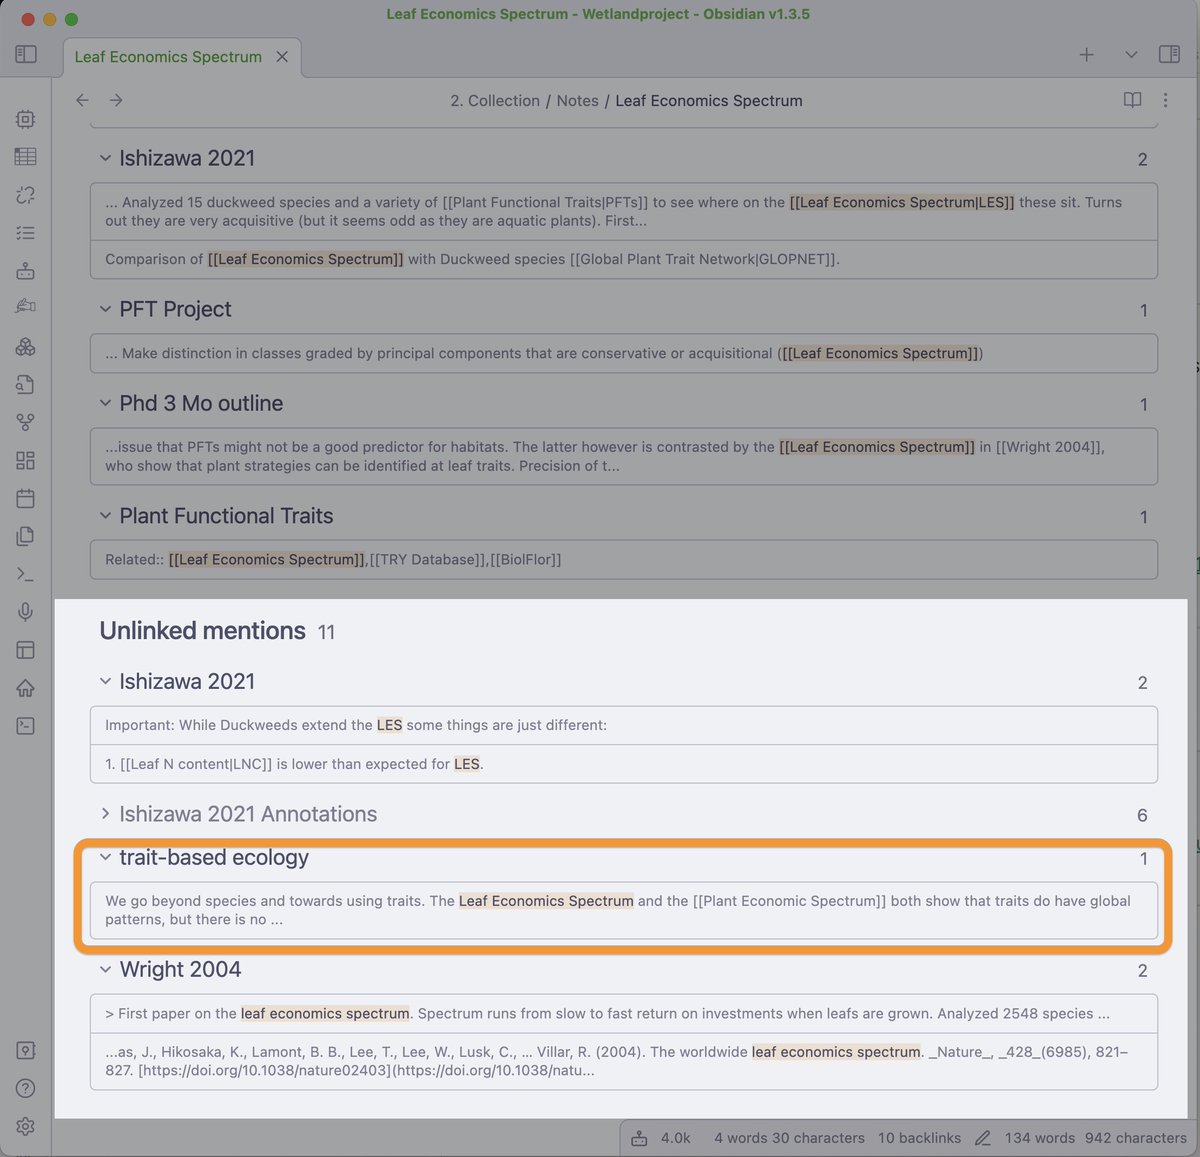Close the Leaf Economics Spectrum tab
Viewport: 1200px width, 1157px height.
tap(282, 57)
